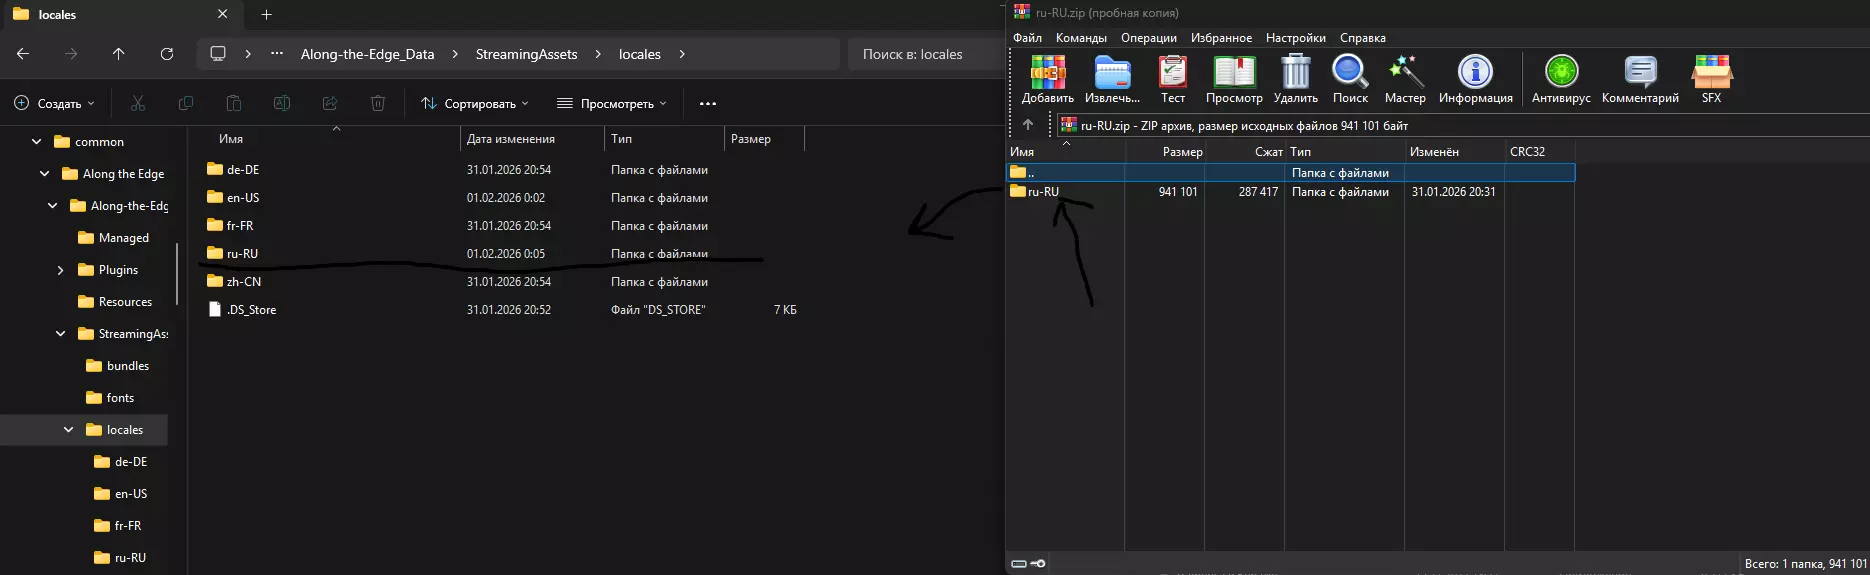Click the WinRAR archive path field

1462,125
